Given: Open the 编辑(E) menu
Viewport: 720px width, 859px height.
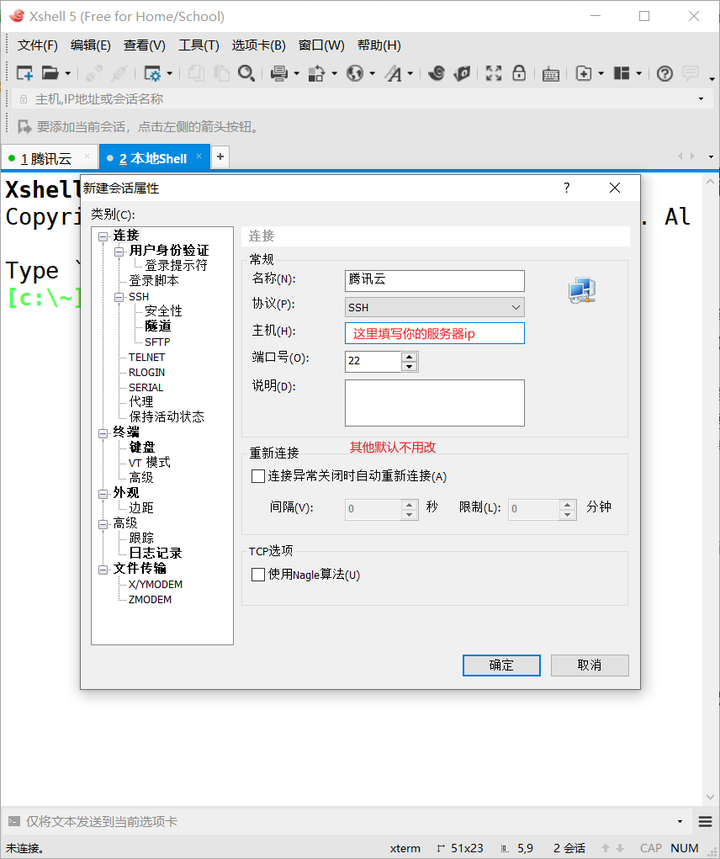Looking at the screenshot, I should [90, 45].
